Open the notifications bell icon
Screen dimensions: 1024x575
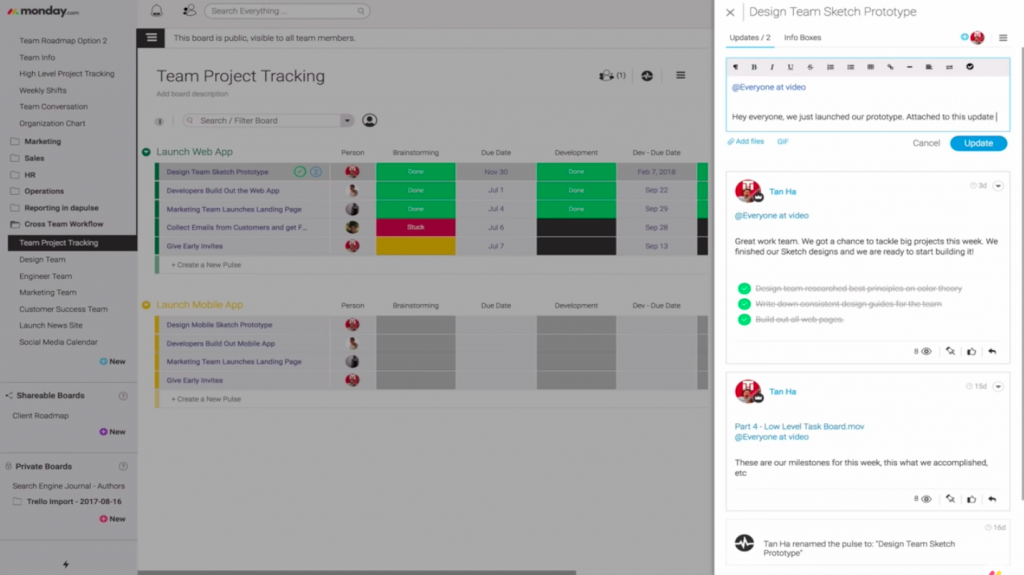click(x=156, y=11)
